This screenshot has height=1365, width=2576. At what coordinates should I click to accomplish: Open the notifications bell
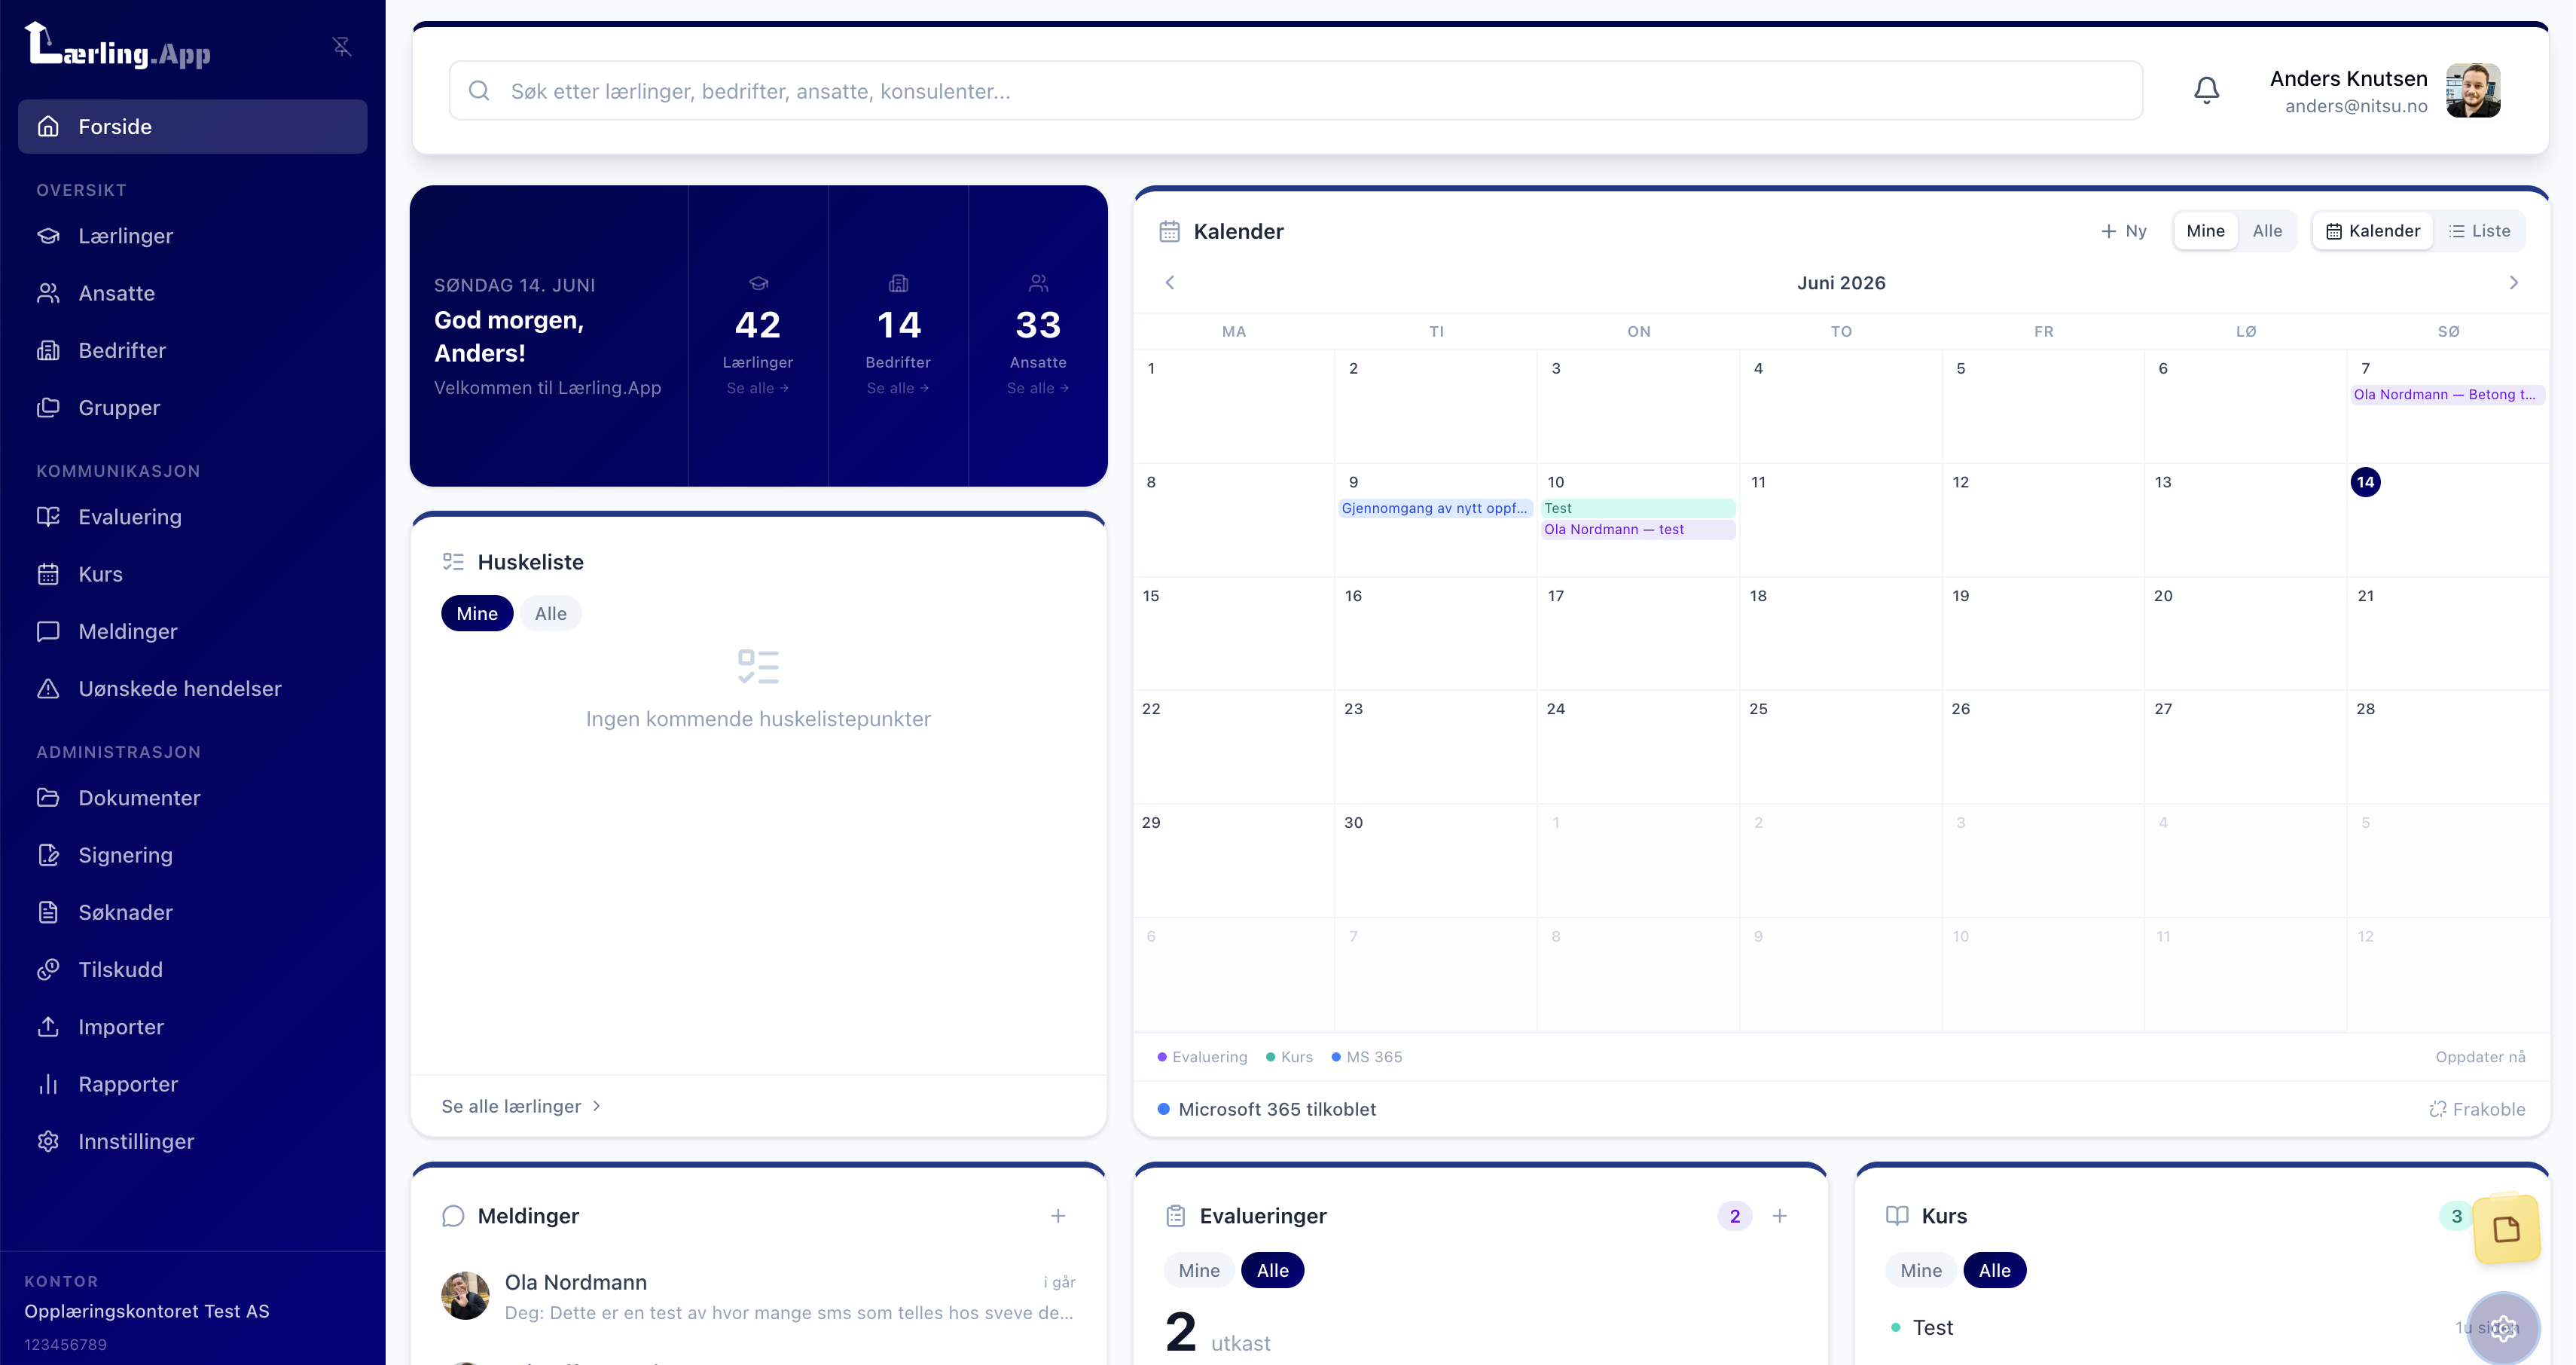click(2206, 91)
